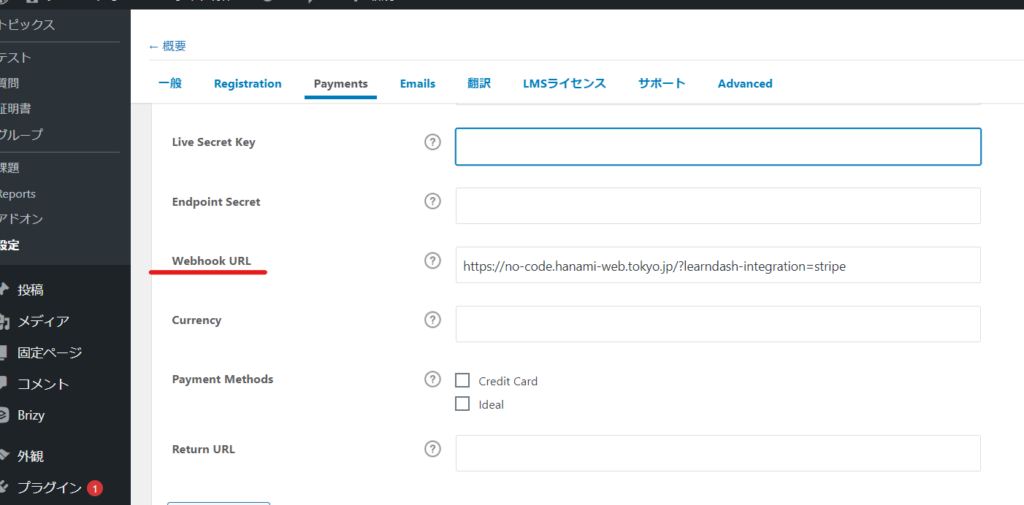Click help icon beside Payment Methods

[x=432, y=379]
